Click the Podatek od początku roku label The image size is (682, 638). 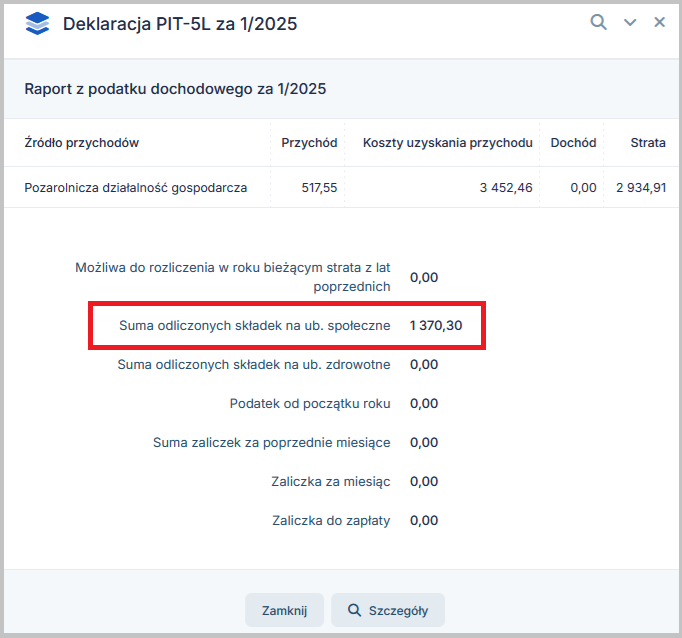pyautogui.click(x=310, y=403)
